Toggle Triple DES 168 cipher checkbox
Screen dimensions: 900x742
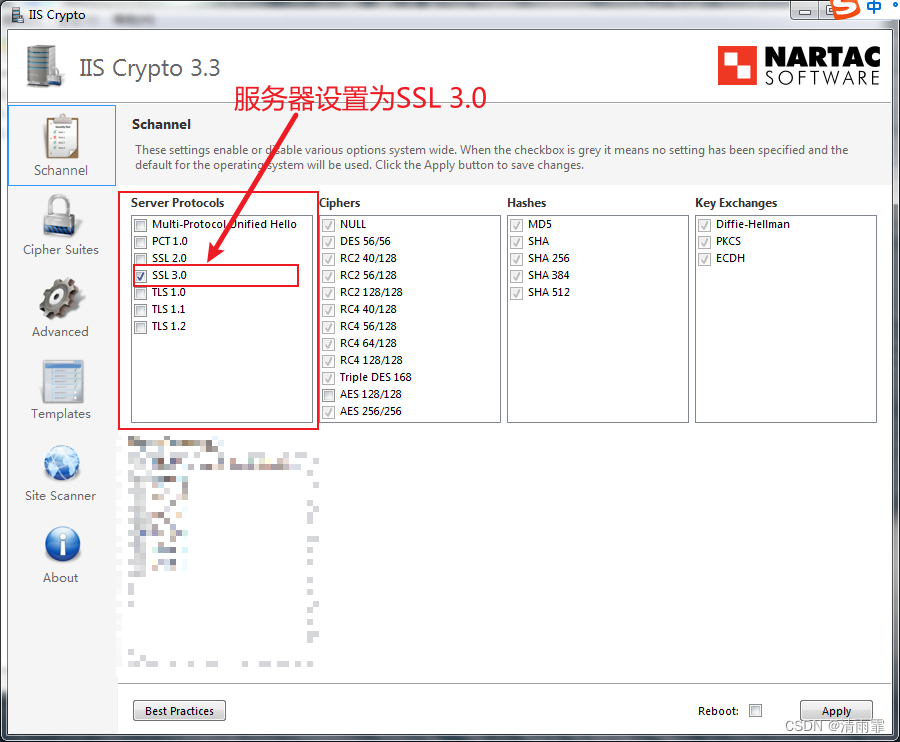328,378
